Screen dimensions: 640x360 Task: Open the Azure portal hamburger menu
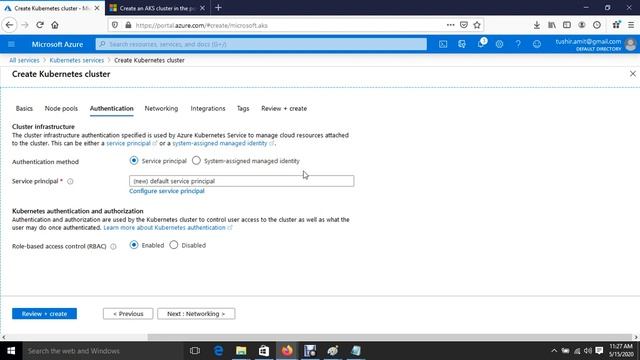[11, 44]
